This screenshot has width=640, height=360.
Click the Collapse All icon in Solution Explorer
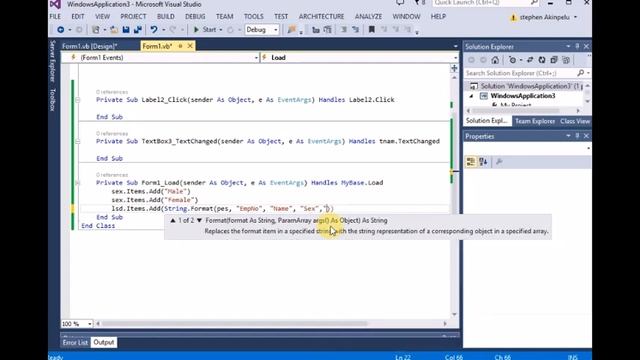[x=553, y=60]
